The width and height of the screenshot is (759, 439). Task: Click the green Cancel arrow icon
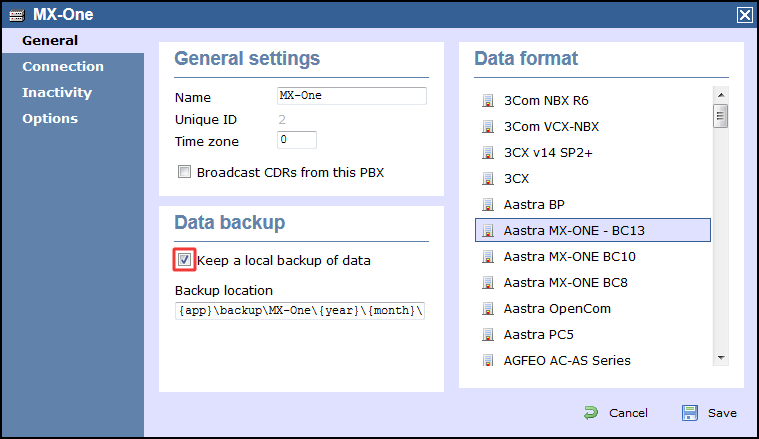tap(592, 413)
